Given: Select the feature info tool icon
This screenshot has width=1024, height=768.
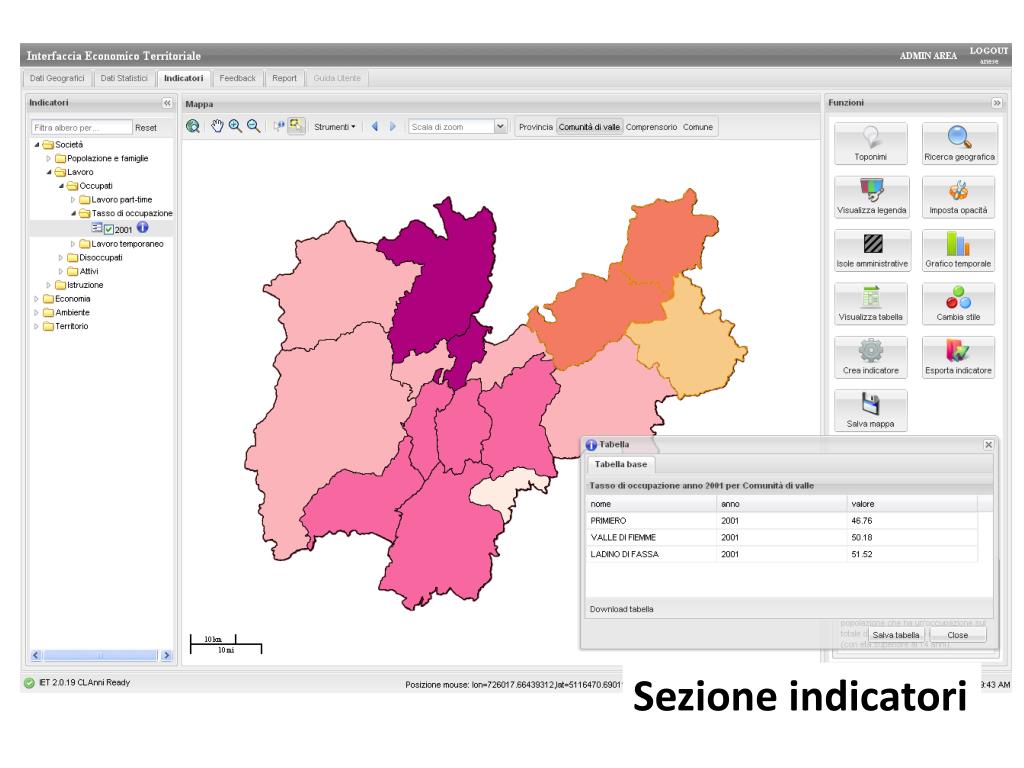Looking at the screenshot, I should click(279, 126).
